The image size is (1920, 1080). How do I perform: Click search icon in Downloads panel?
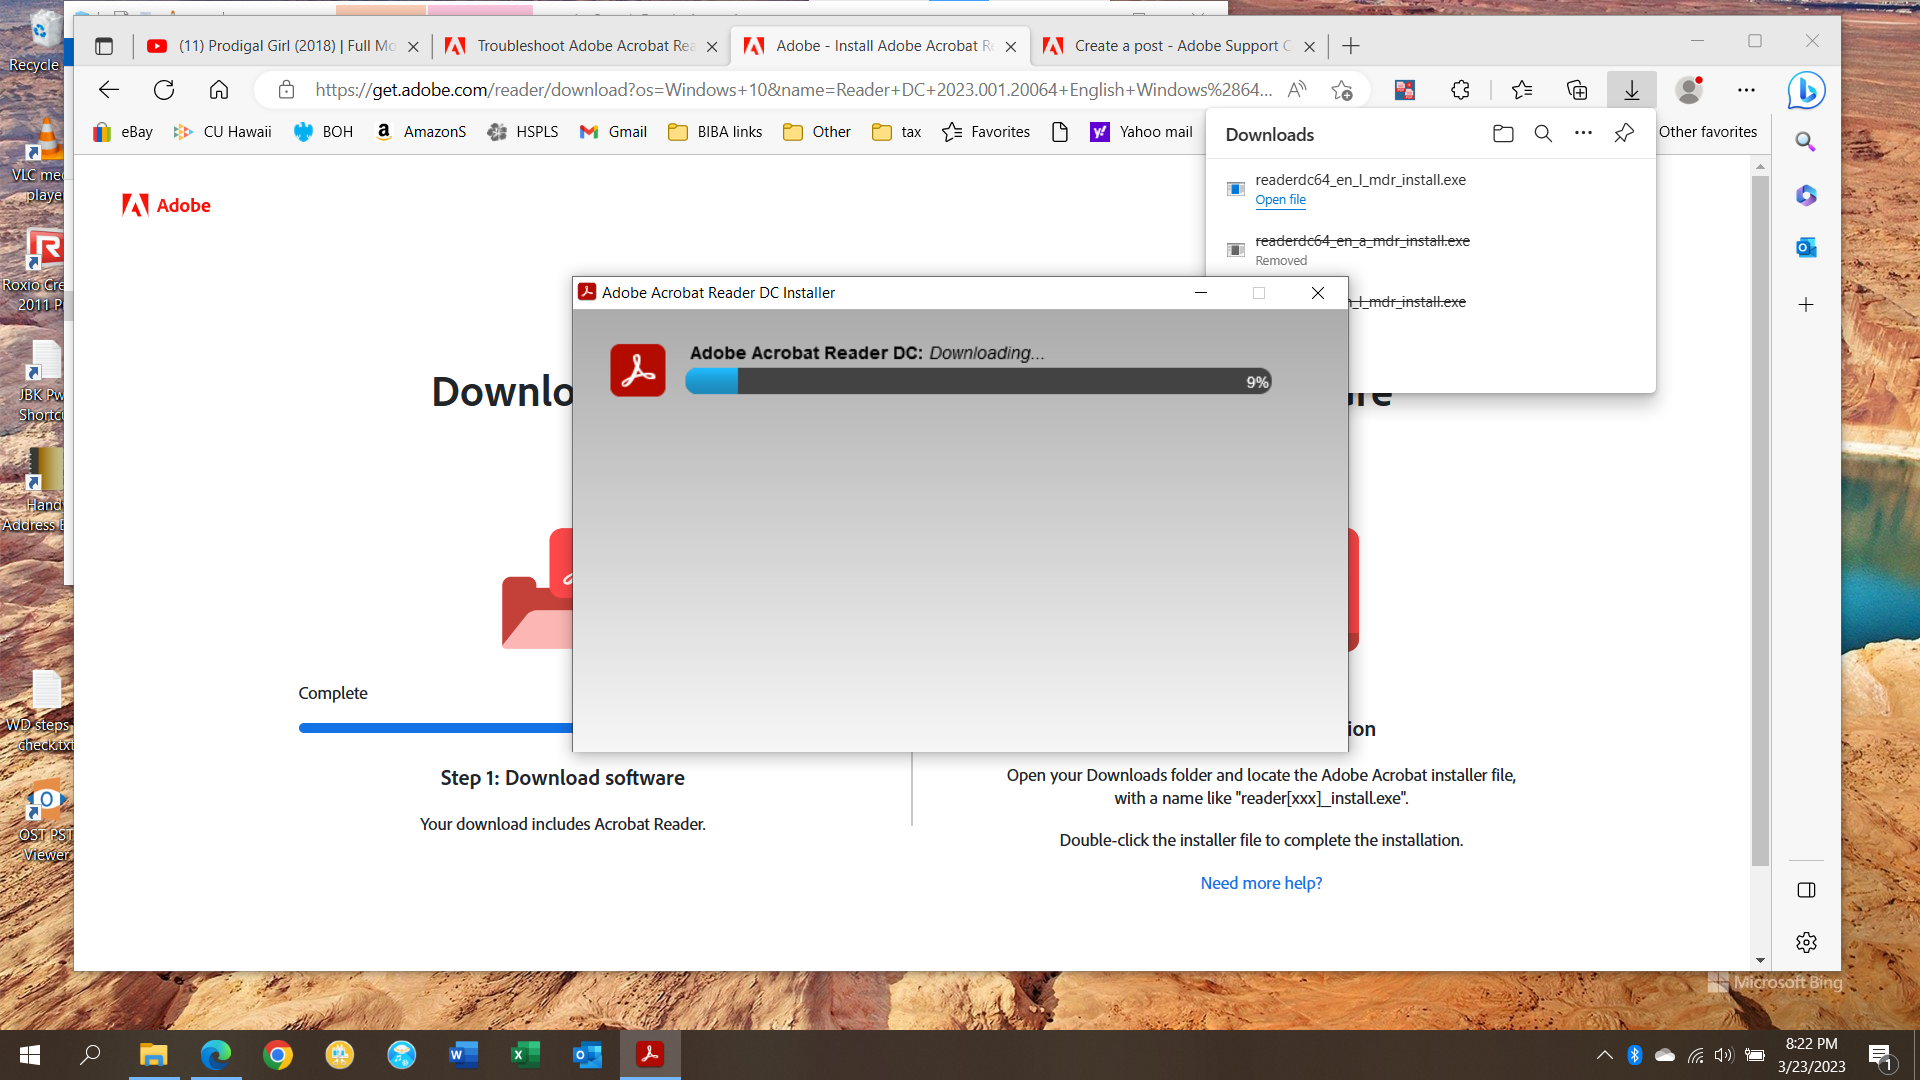pyautogui.click(x=1543, y=134)
